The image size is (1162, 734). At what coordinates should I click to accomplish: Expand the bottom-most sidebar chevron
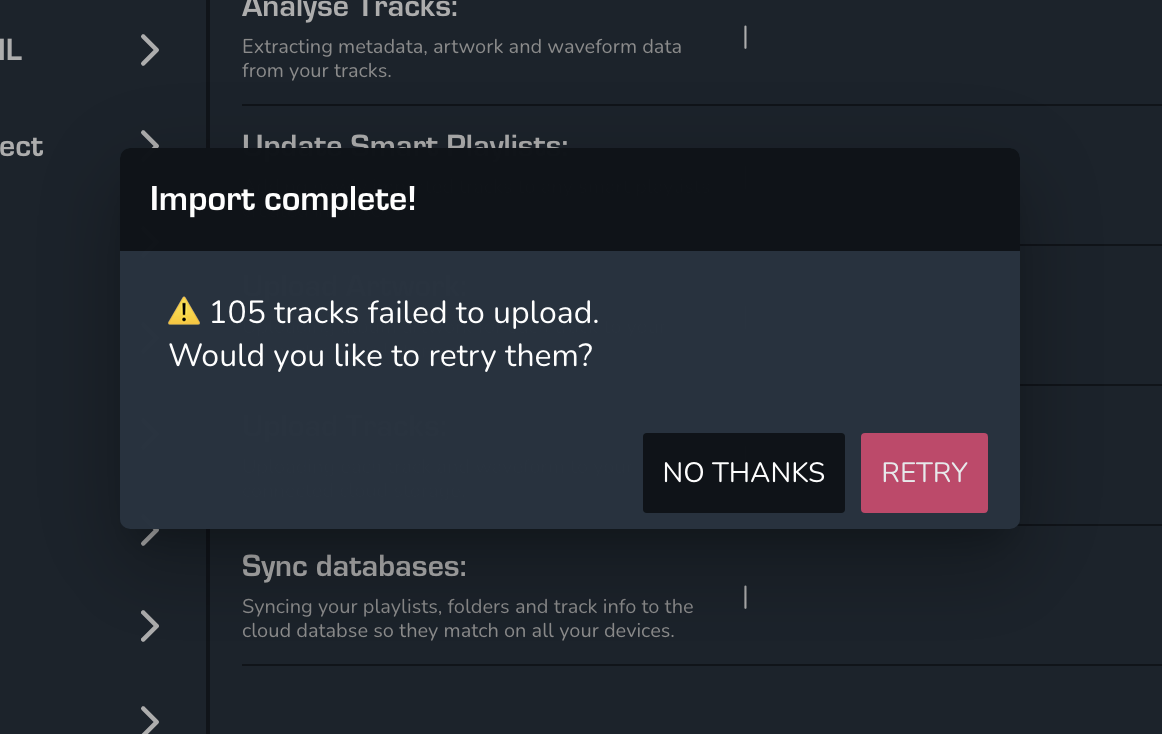tap(150, 718)
